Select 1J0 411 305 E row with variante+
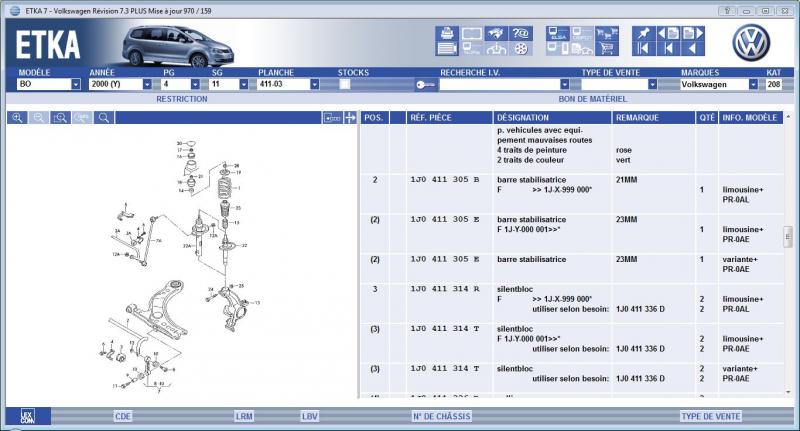The image size is (800, 431). [x=571, y=268]
